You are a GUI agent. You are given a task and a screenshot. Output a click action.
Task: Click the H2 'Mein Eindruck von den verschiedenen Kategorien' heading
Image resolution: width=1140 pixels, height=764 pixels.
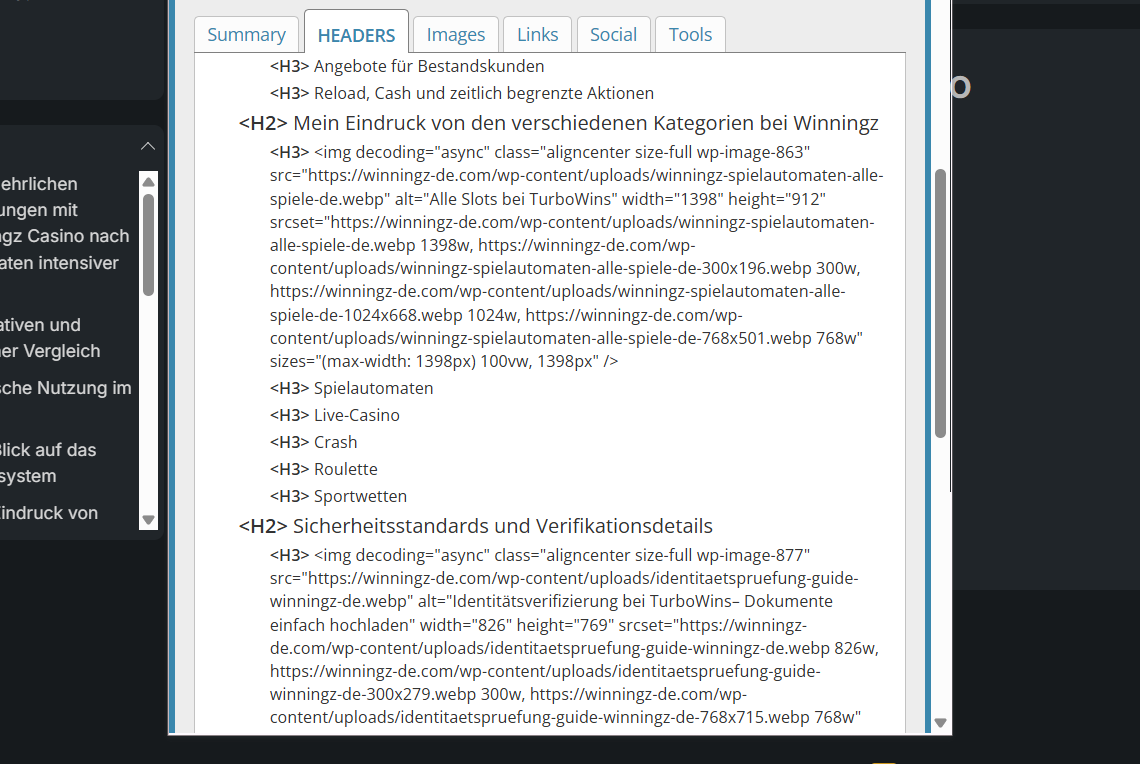point(558,123)
